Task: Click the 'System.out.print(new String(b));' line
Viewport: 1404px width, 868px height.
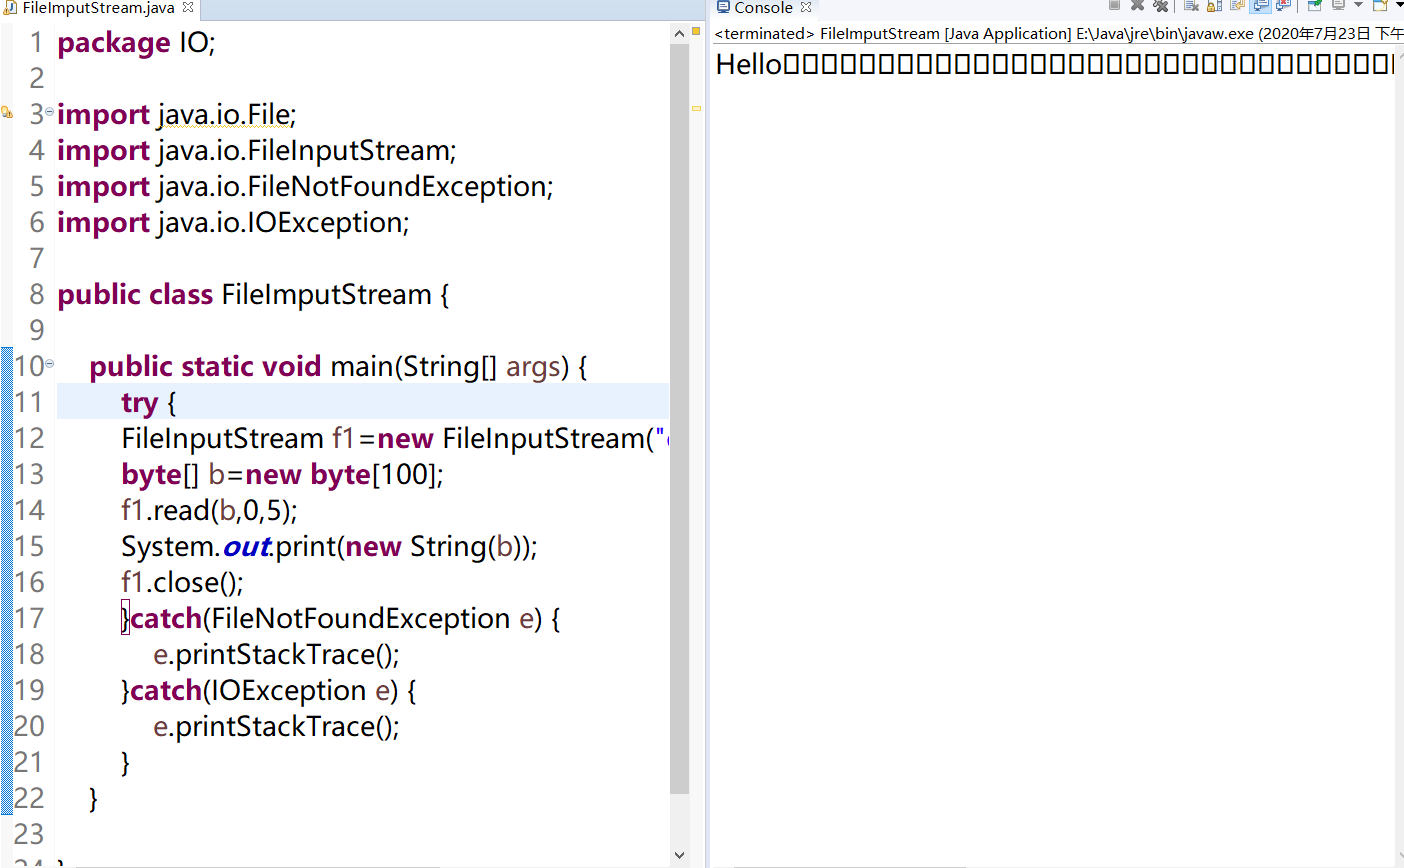Action: pyautogui.click(x=329, y=547)
